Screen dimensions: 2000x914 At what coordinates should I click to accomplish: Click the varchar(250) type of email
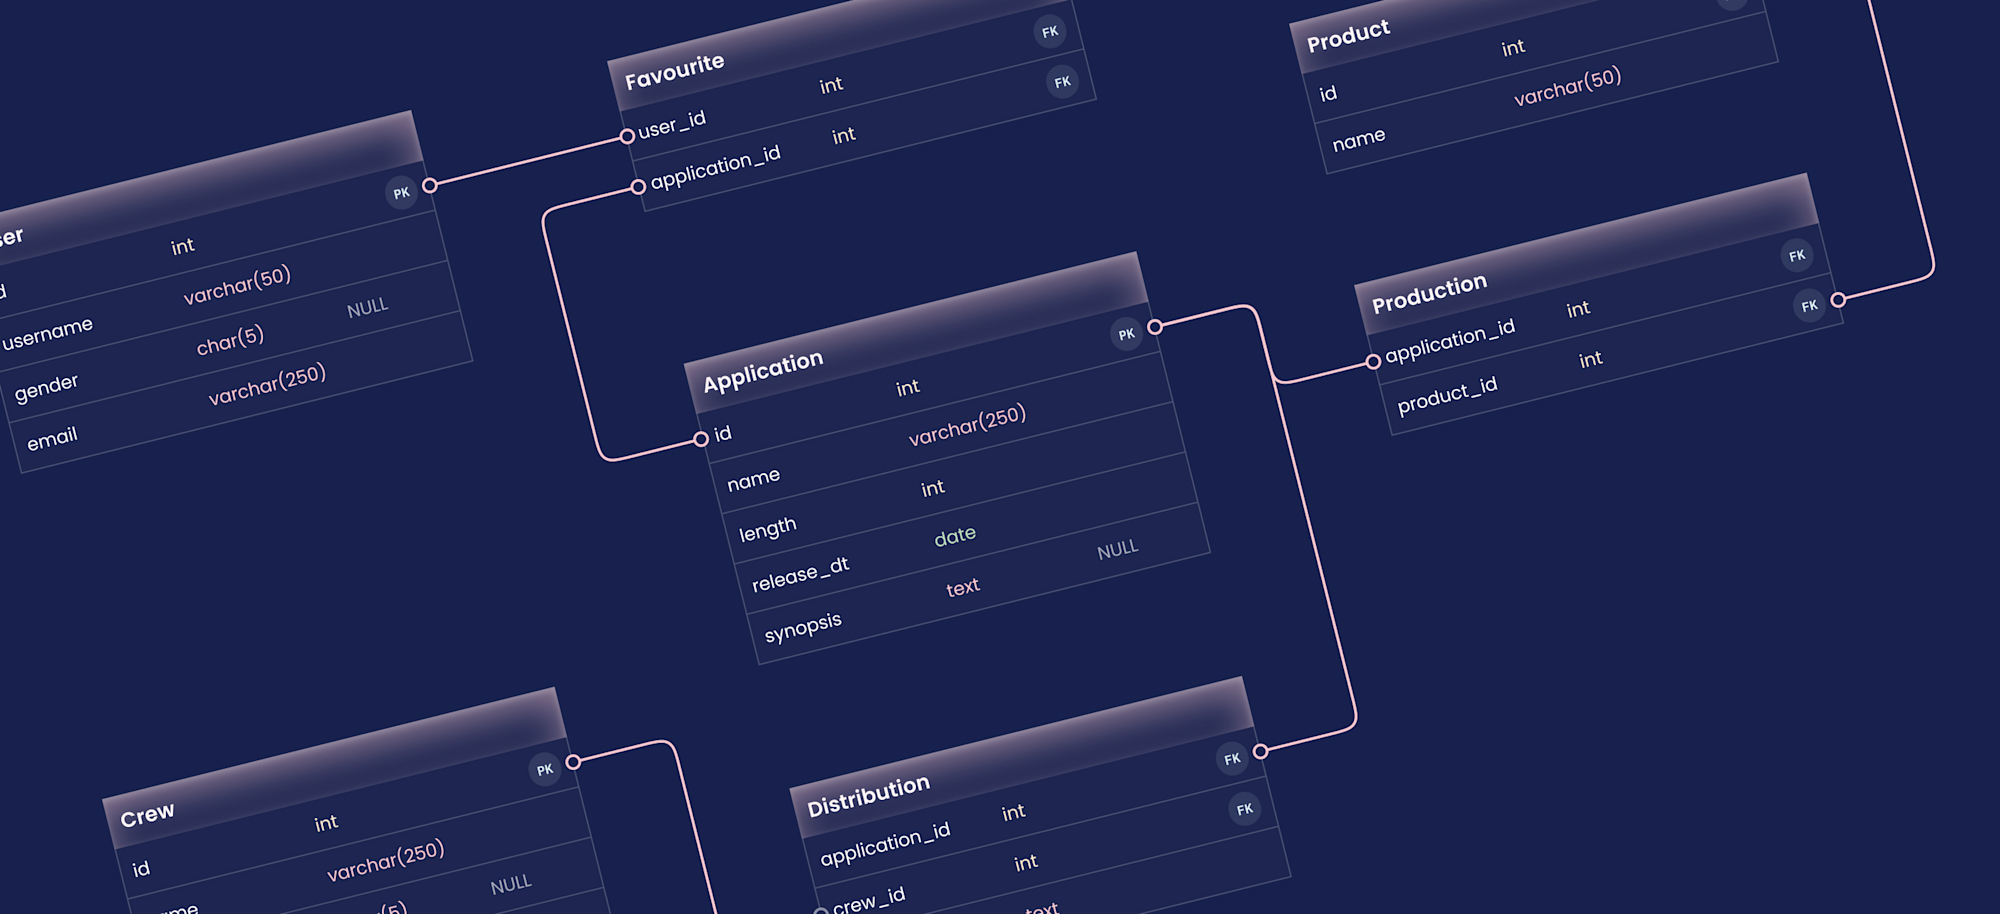coord(267,385)
